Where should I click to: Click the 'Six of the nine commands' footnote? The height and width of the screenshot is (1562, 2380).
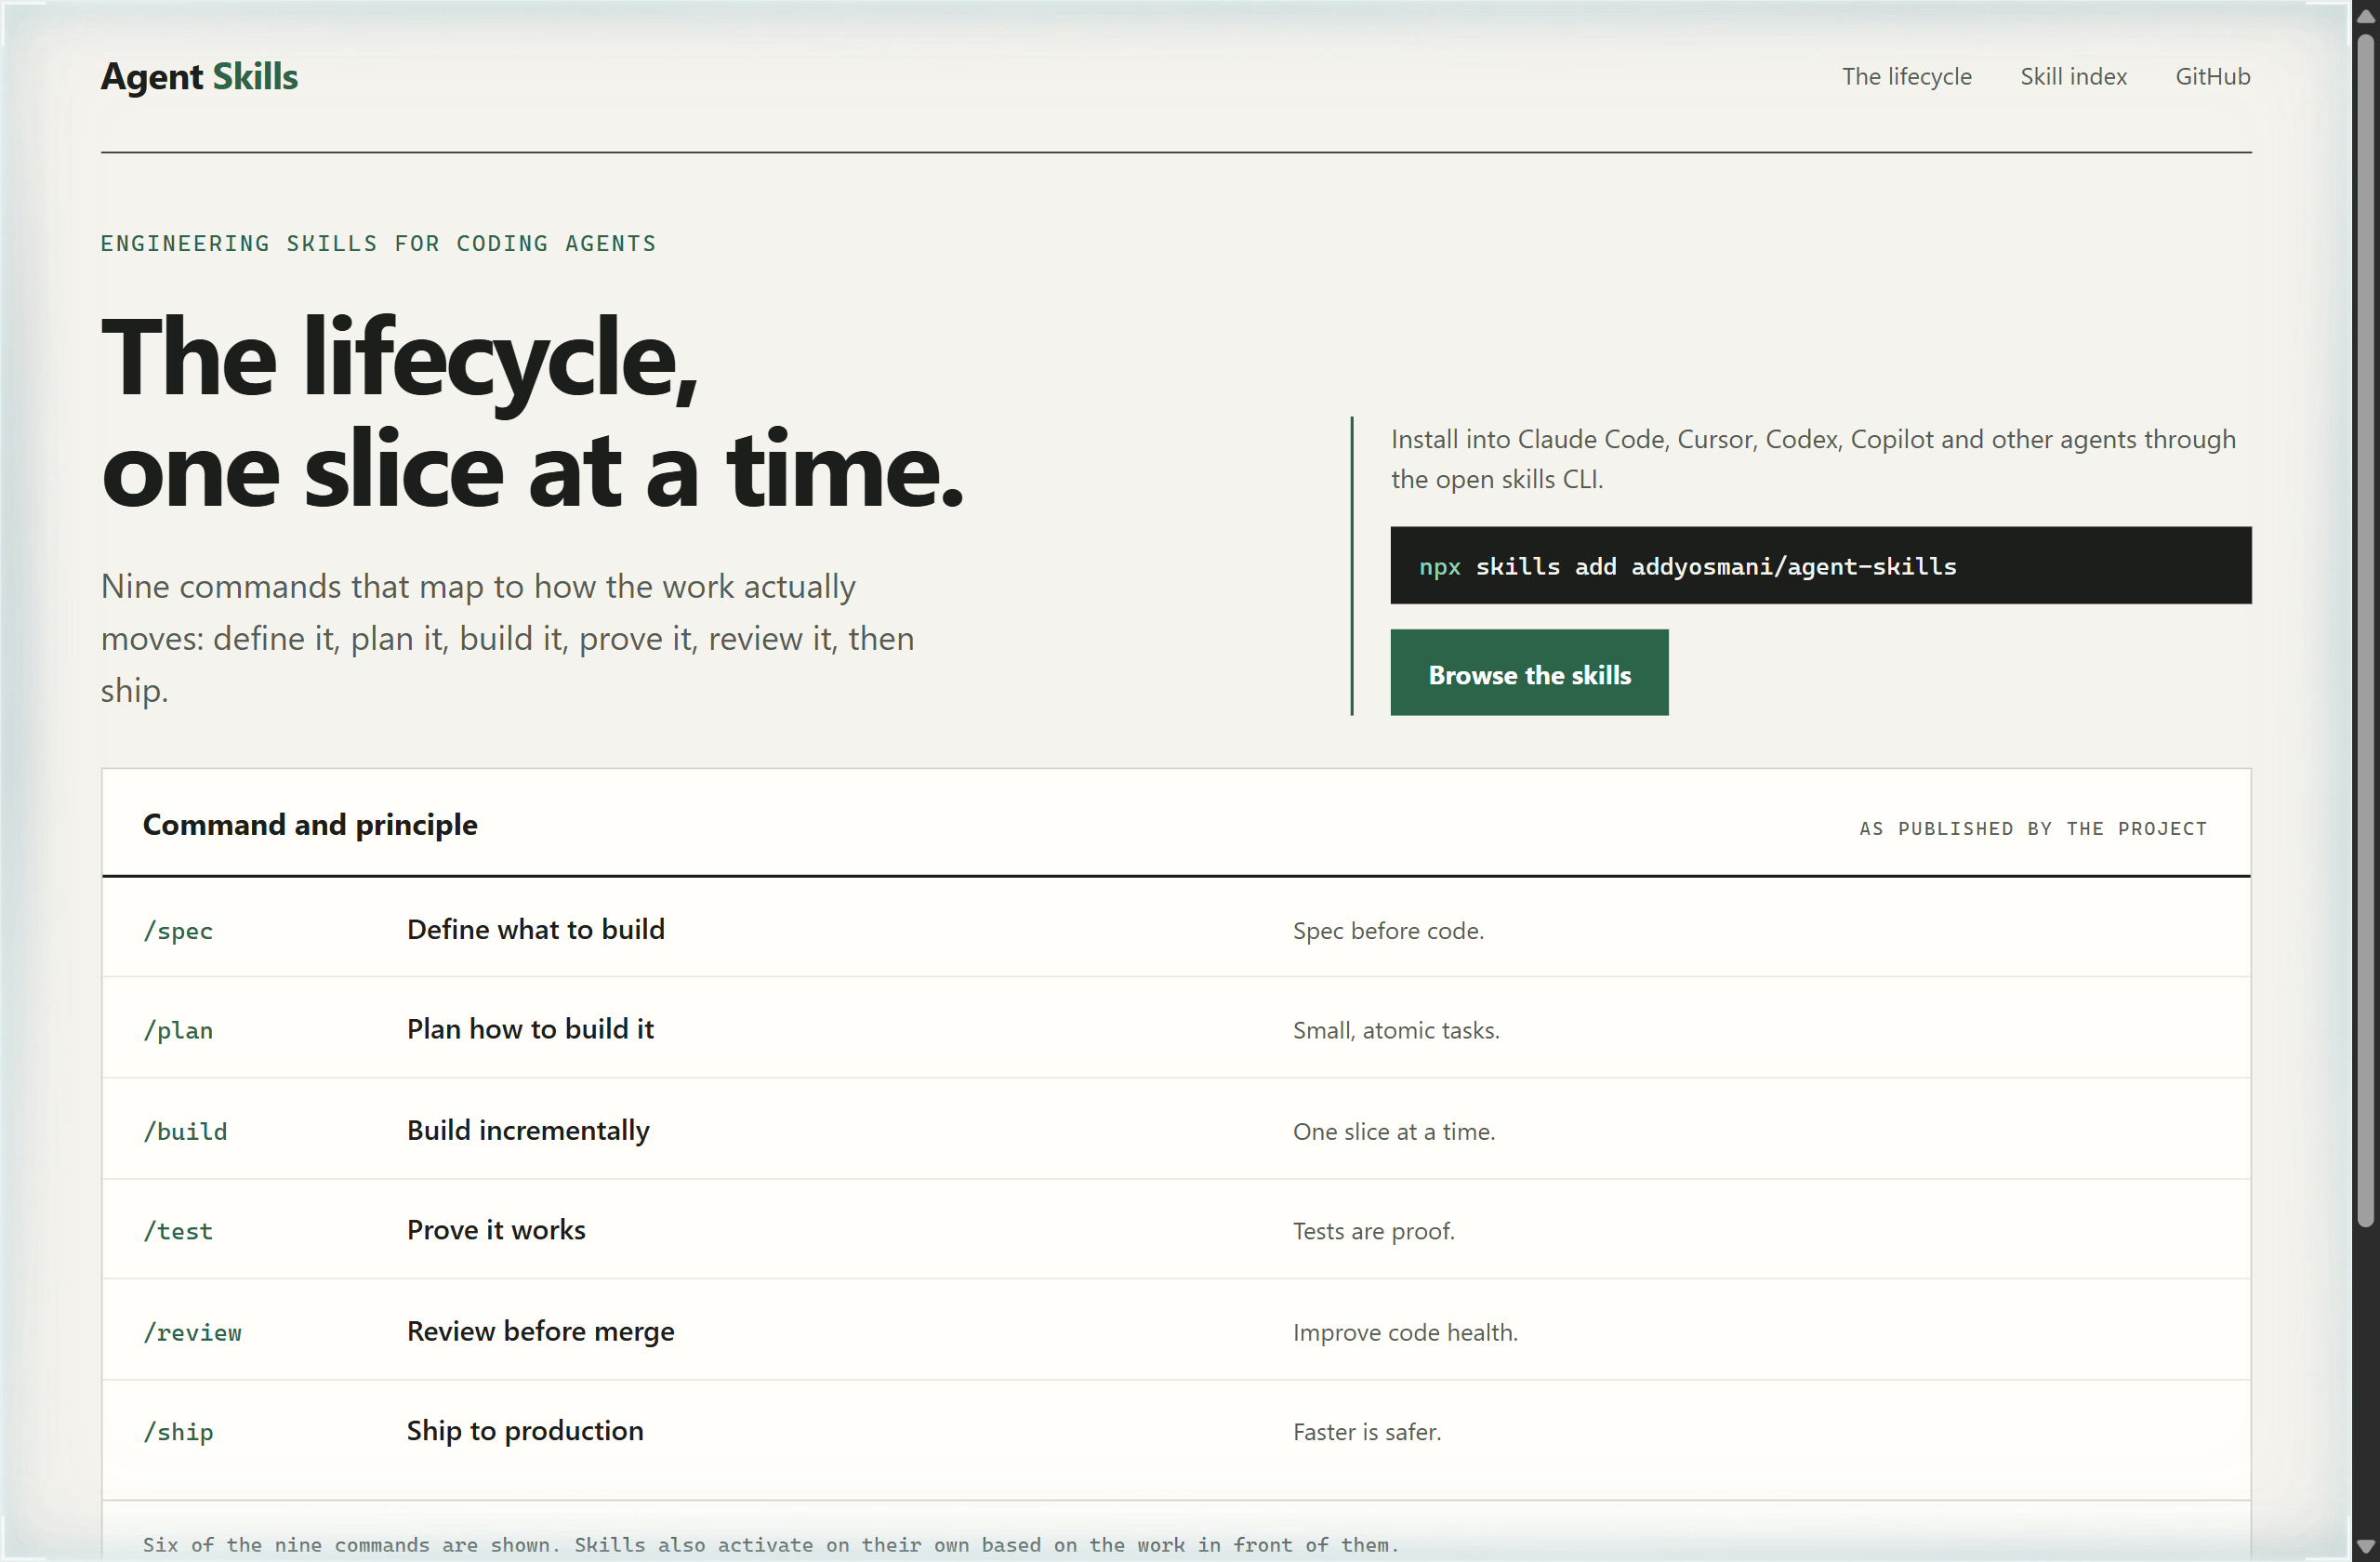click(x=770, y=1545)
